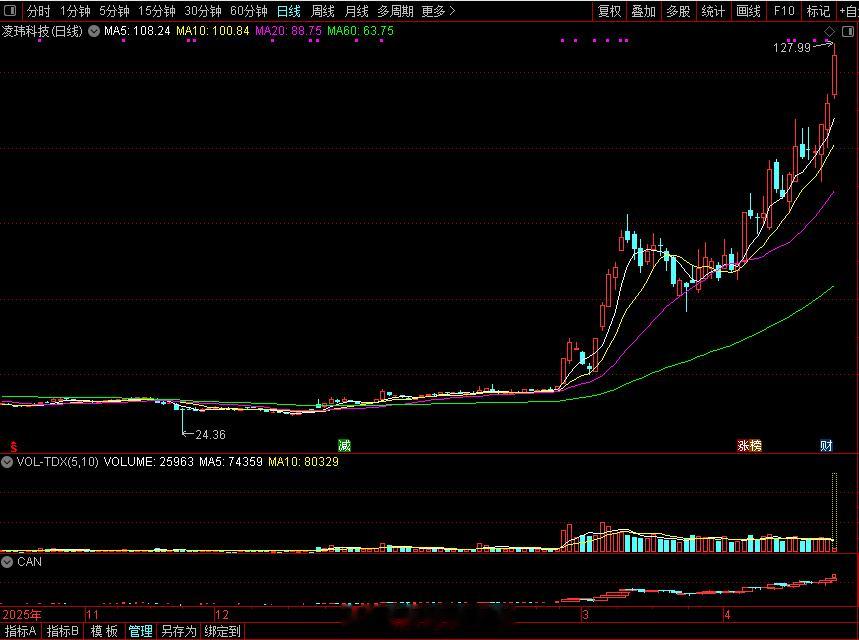Viewport: 859px width, 640px height.
Task: Open F10 company information
Action: click(784, 11)
